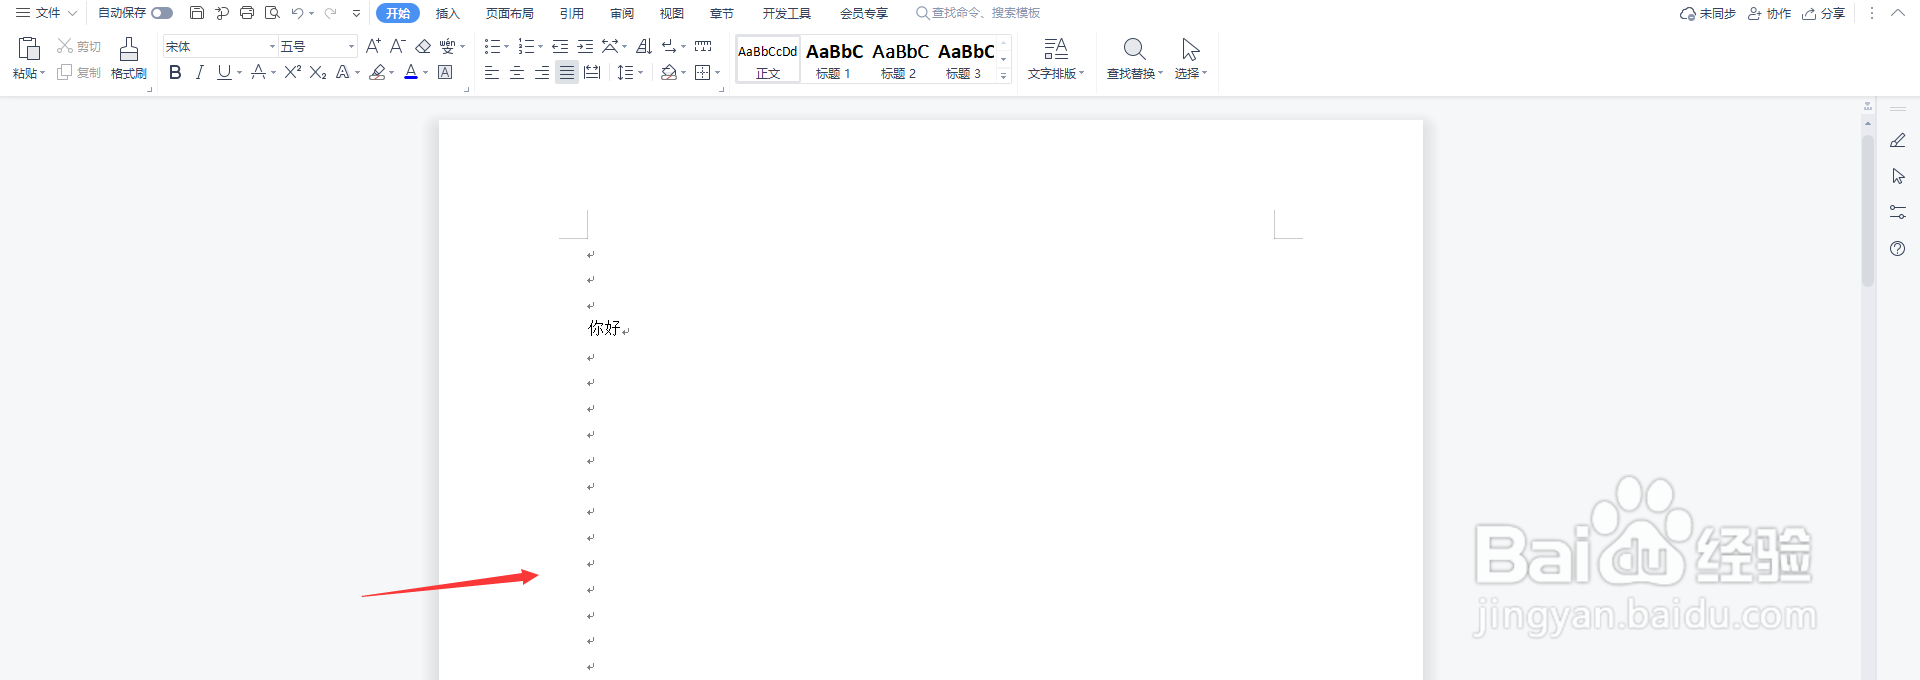This screenshot has height=680, width=1920.
Task: Click the Undo arrow icon
Action: (x=297, y=13)
